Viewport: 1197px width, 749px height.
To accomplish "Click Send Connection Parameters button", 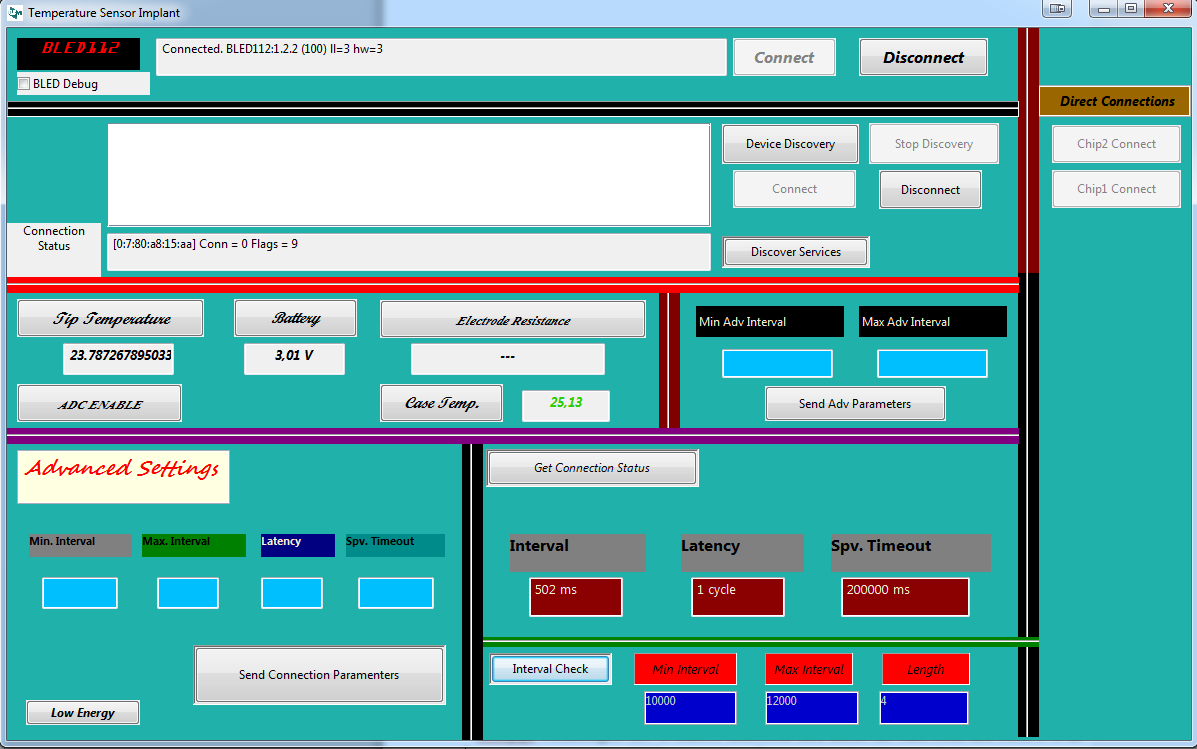I will point(319,675).
